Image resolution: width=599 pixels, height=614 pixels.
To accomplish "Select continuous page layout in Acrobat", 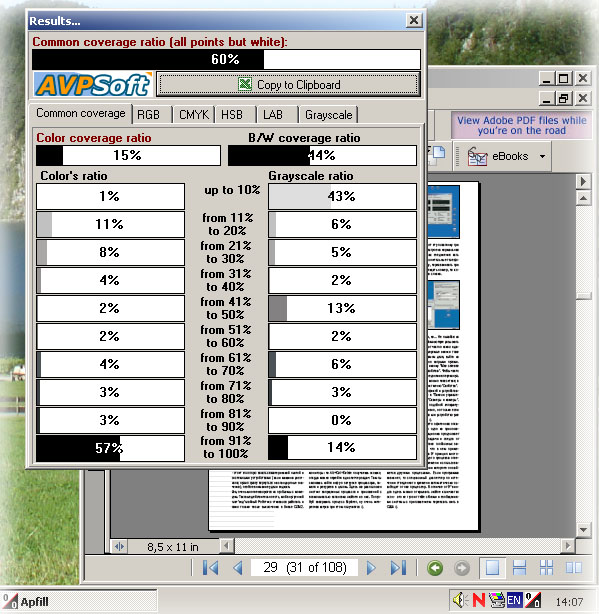I will (x=519, y=567).
